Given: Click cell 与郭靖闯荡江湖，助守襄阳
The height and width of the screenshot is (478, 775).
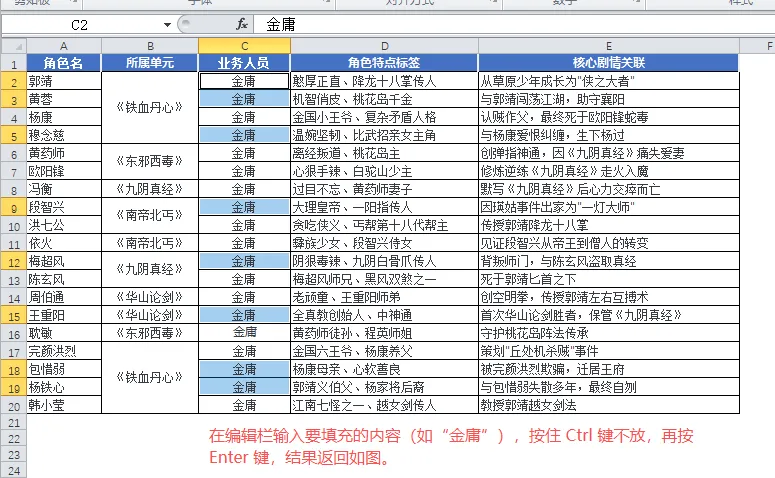Looking at the screenshot, I should click(x=608, y=99).
